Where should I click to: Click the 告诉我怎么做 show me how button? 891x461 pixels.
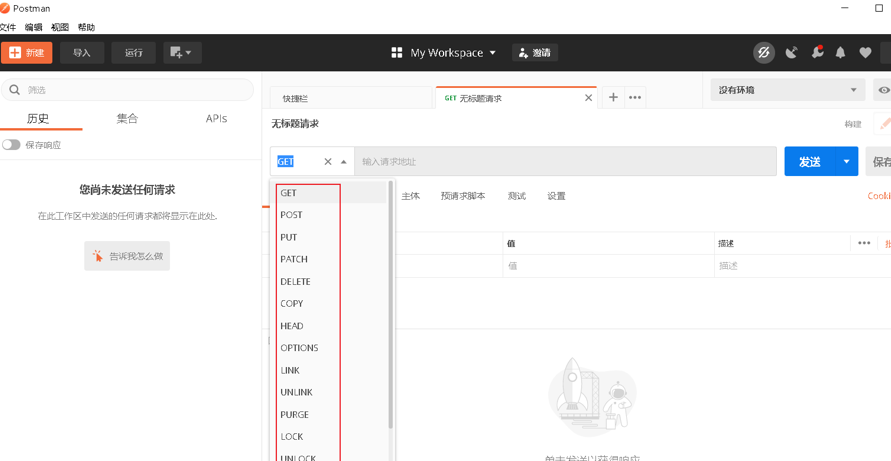pyautogui.click(x=127, y=256)
